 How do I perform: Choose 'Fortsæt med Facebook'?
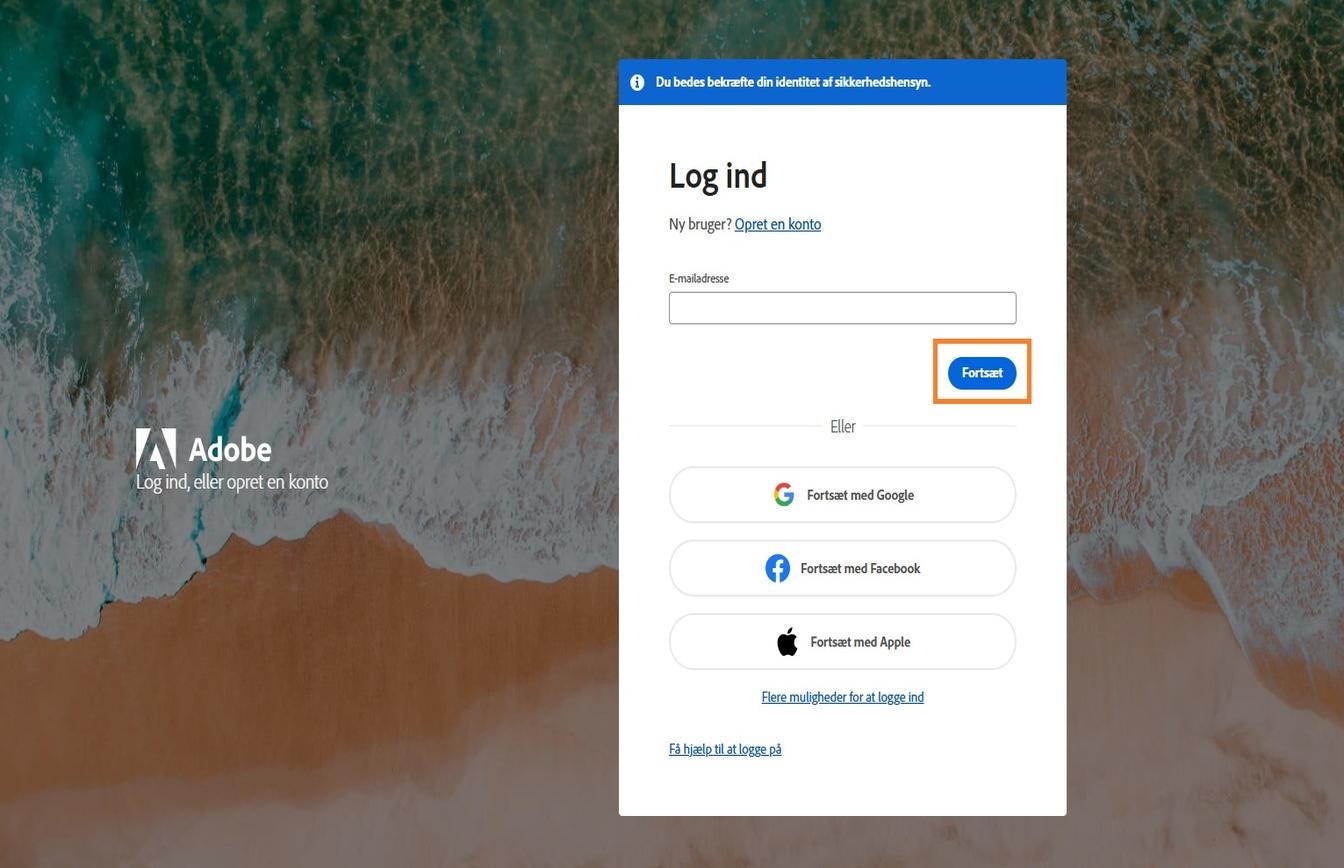[x=842, y=568]
